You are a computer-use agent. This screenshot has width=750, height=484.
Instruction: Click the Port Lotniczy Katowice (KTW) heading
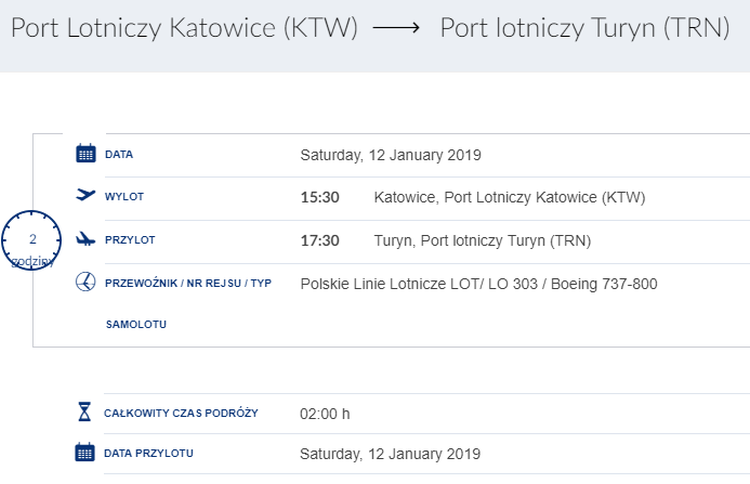(x=184, y=28)
